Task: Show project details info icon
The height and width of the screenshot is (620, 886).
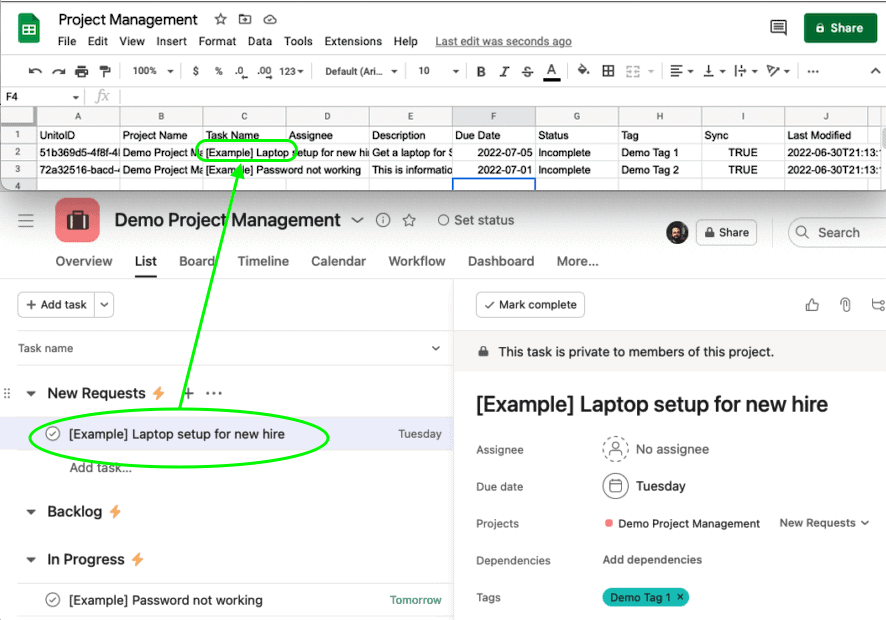Action: pyautogui.click(x=383, y=220)
